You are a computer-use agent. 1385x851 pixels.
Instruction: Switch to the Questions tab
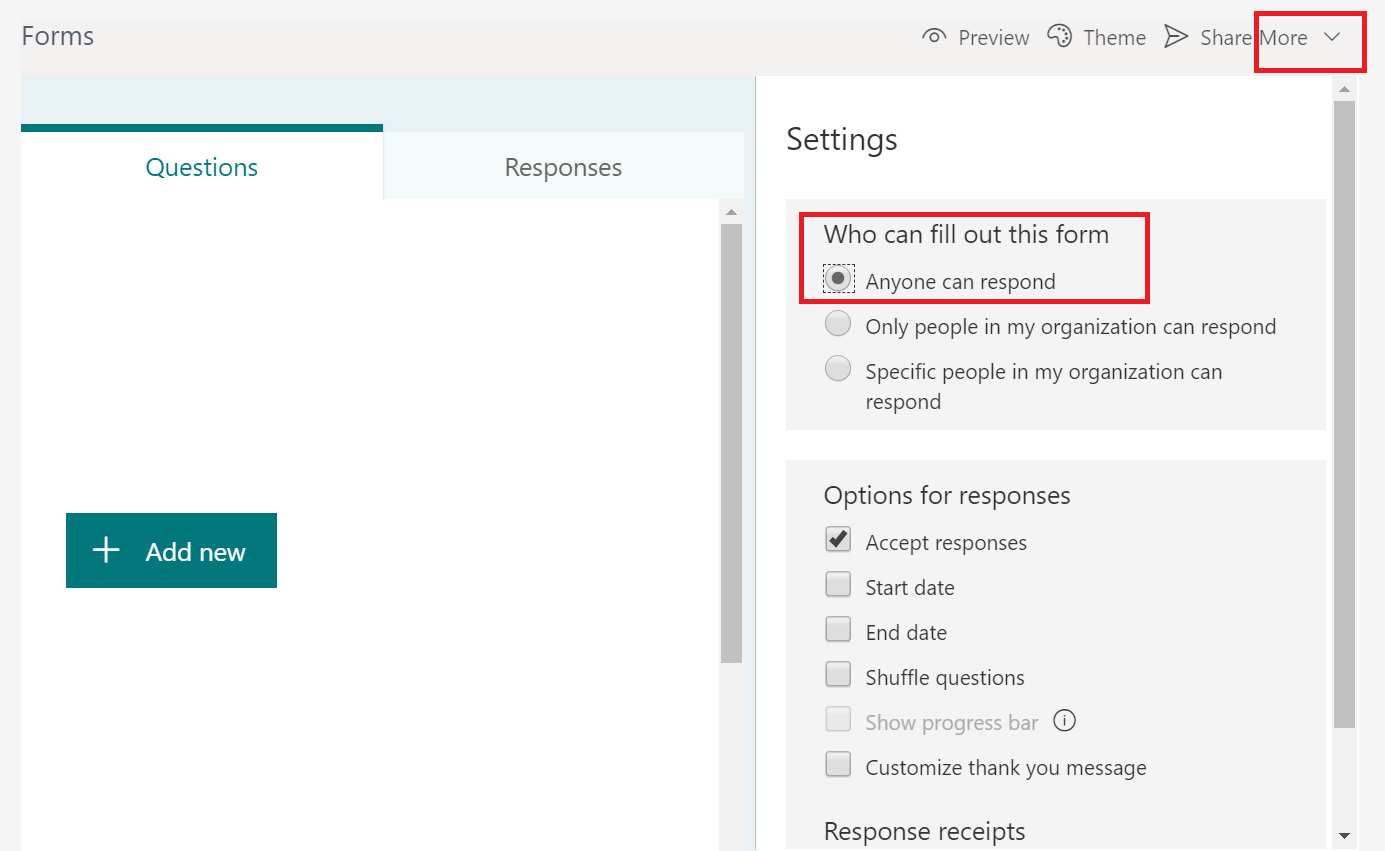click(201, 167)
